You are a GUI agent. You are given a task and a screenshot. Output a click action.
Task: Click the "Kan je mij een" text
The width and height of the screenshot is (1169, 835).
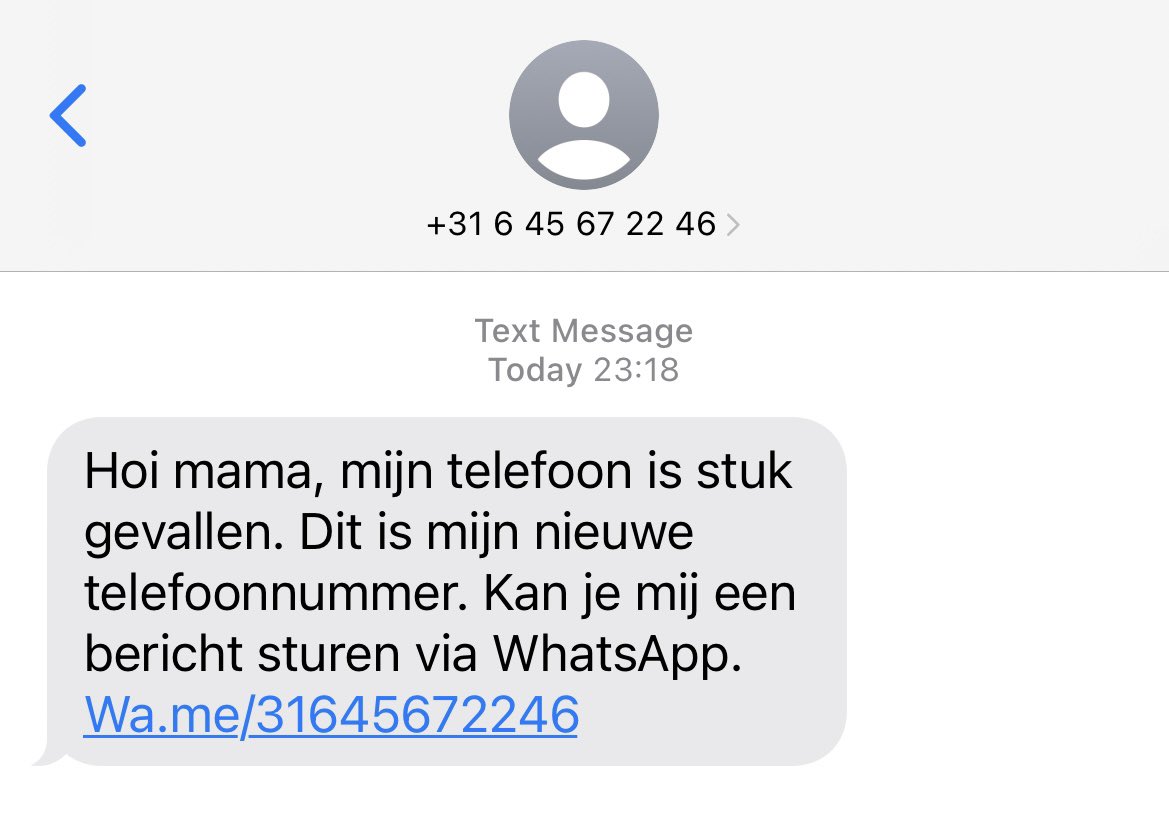click(x=640, y=593)
